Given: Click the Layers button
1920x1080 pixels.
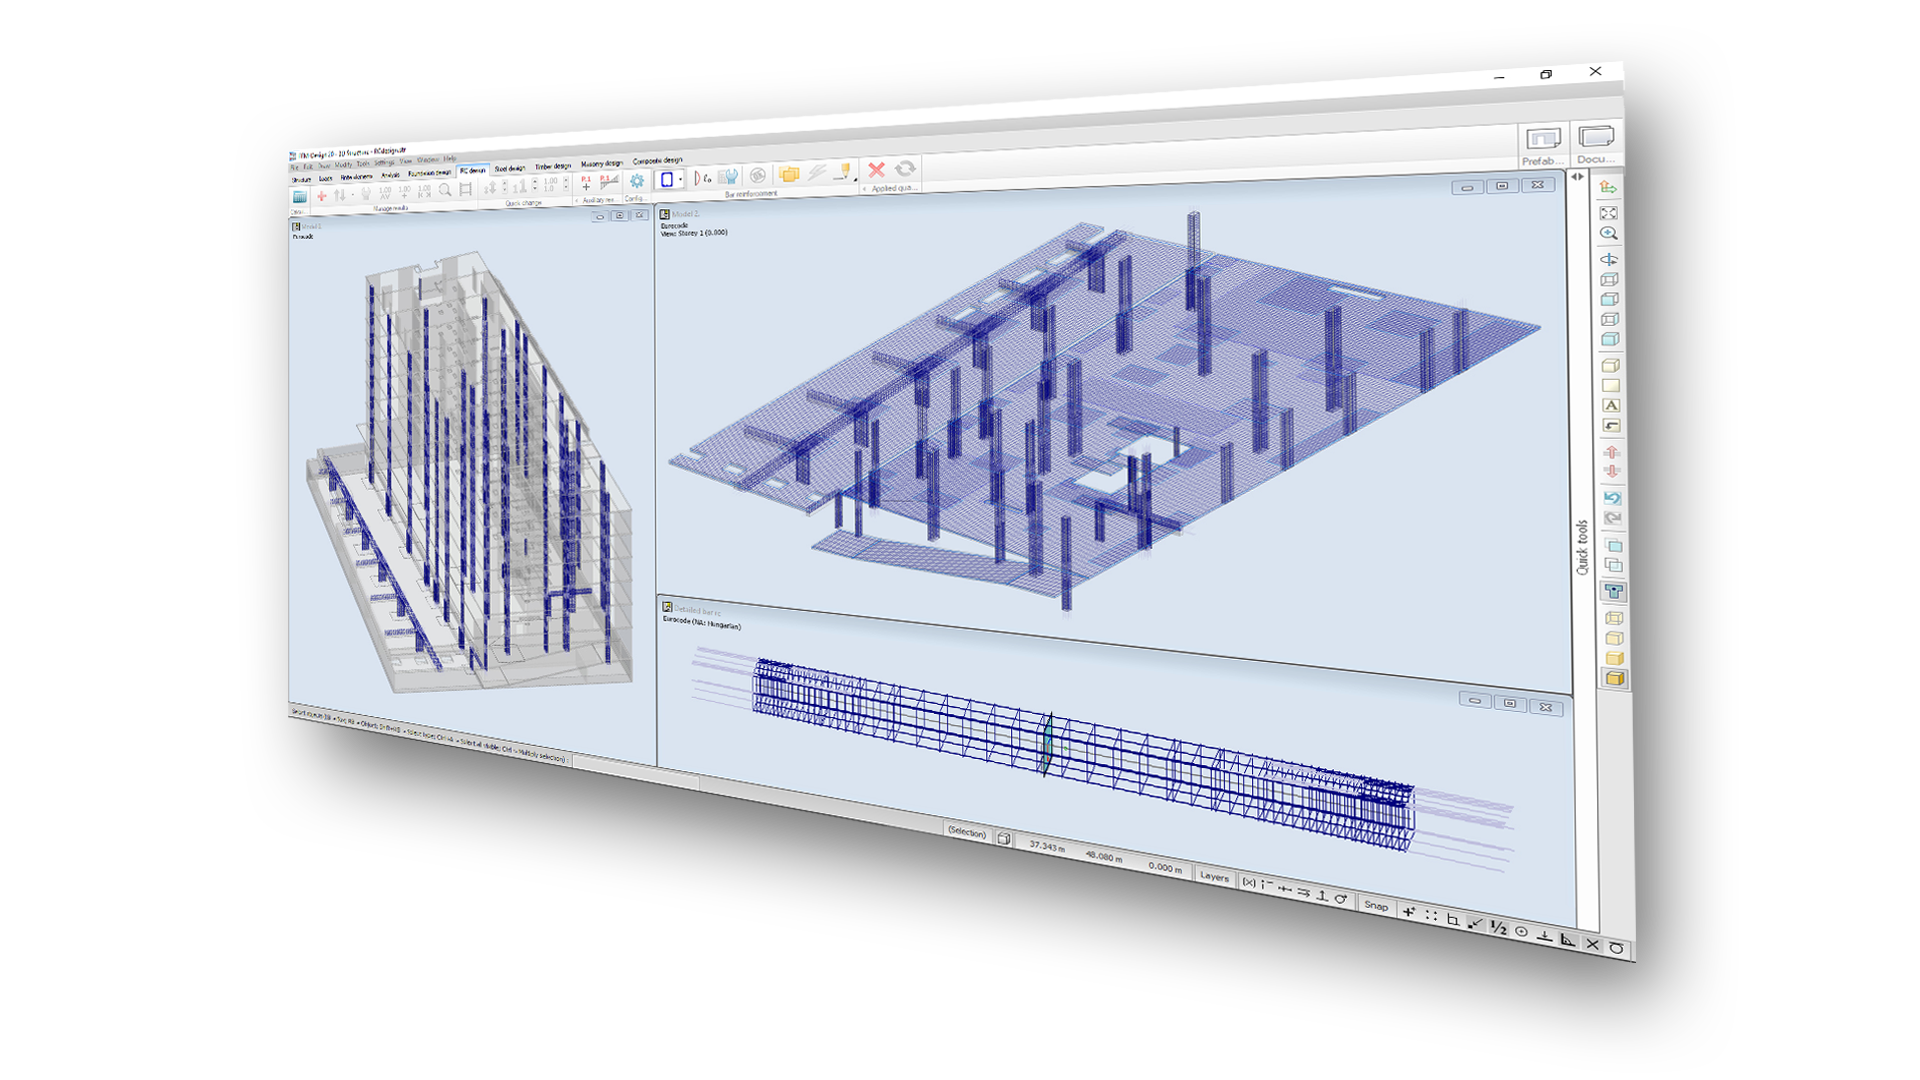Looking at the screenshot, I should pos(1214,877).
